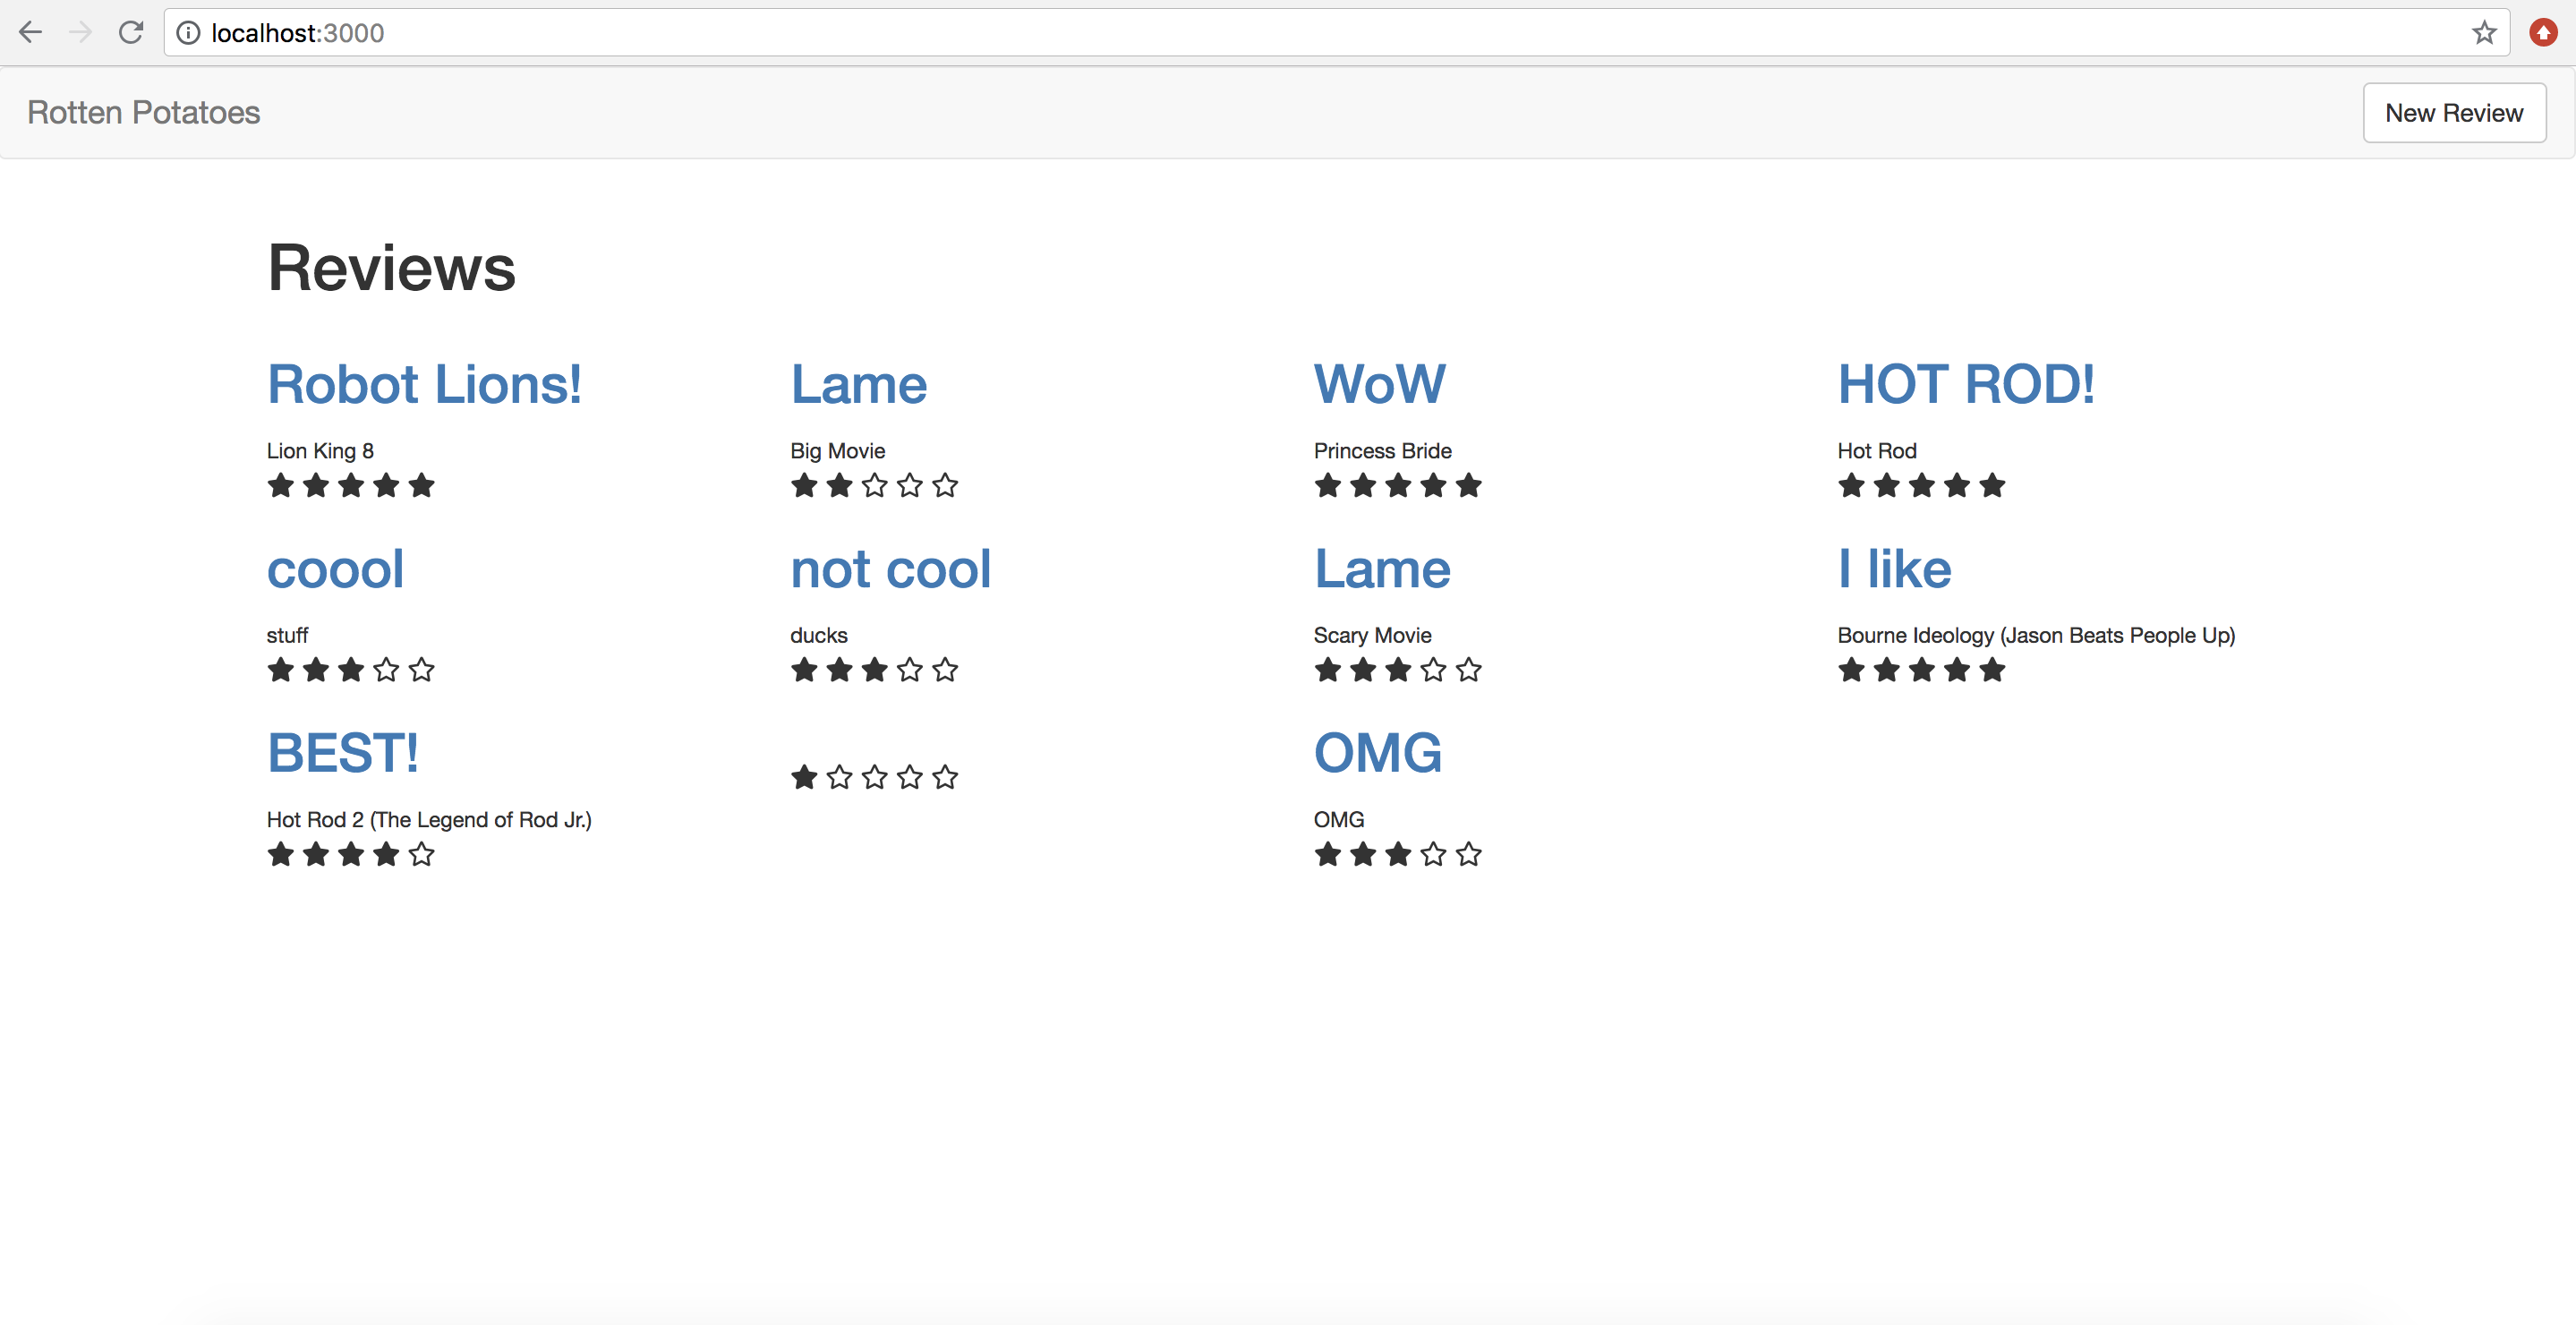This screenshot has height=1325, width=2576.
Task: Open the I like review
Action: 1892,568
